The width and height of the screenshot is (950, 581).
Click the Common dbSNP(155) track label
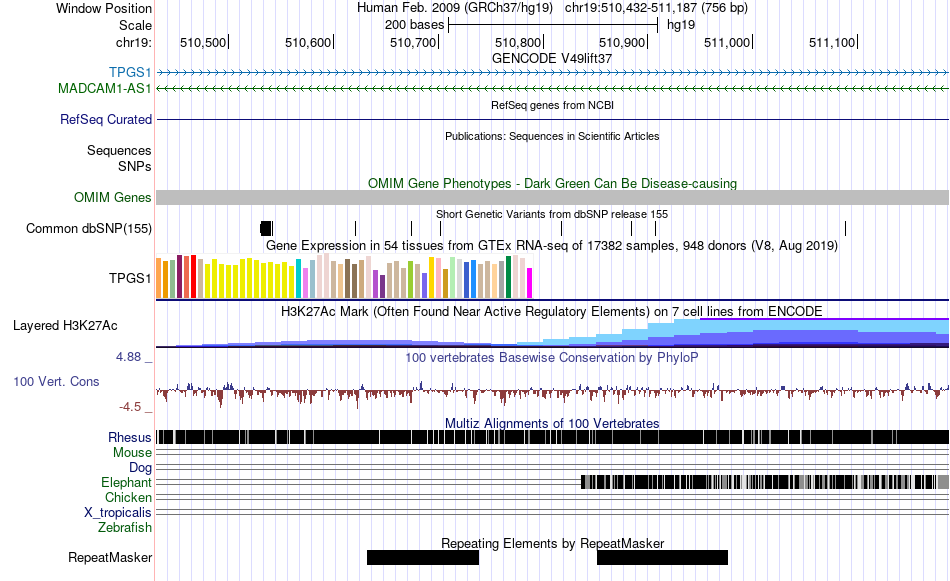[88, 228]
